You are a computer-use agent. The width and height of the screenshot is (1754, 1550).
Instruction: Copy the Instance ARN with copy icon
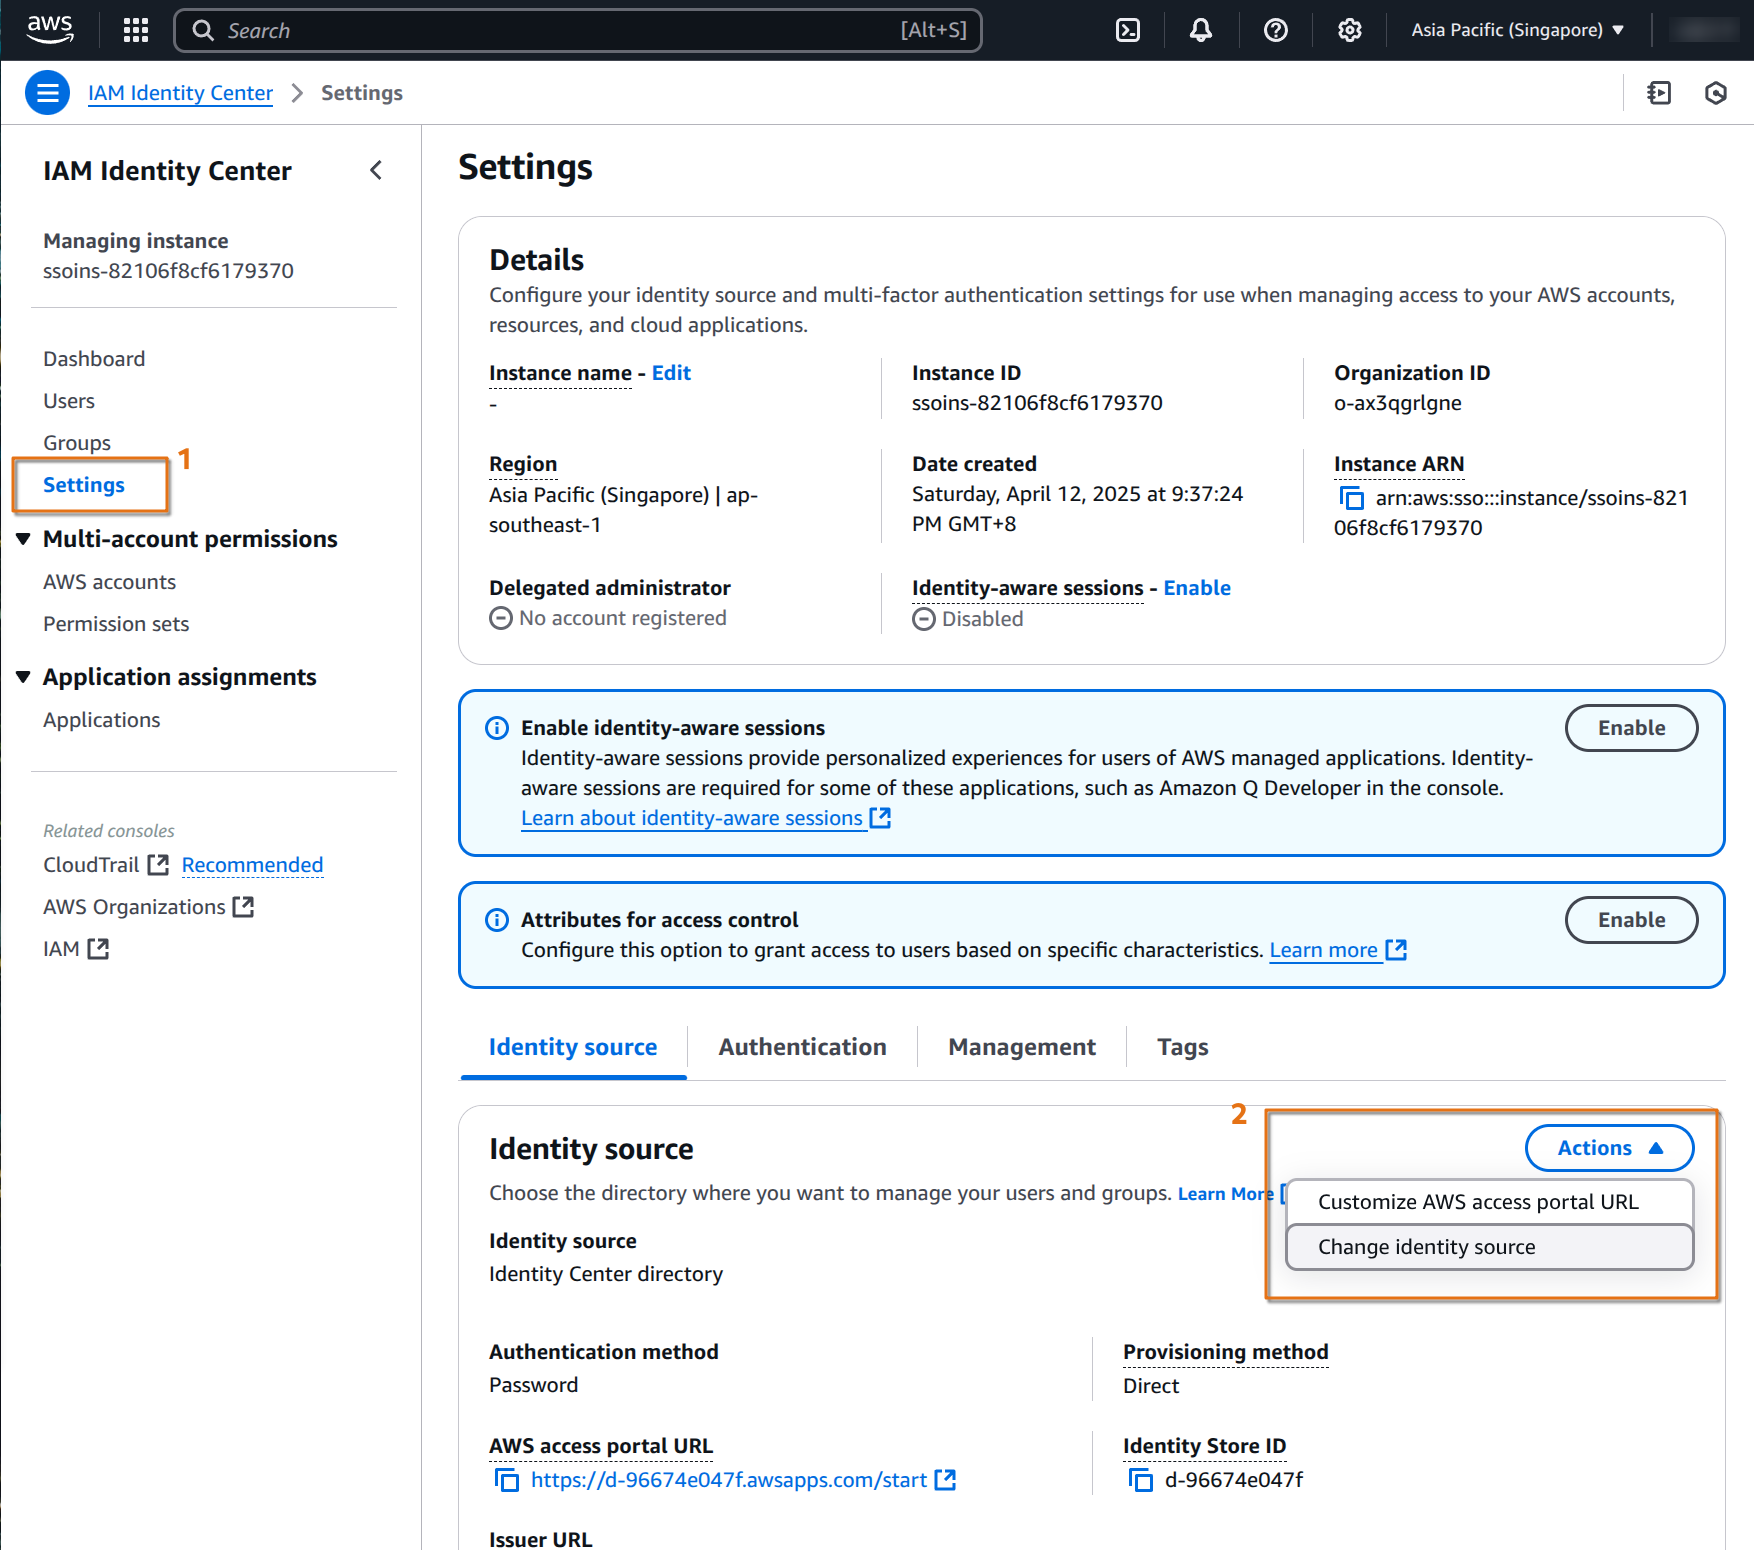point(1351,498)
